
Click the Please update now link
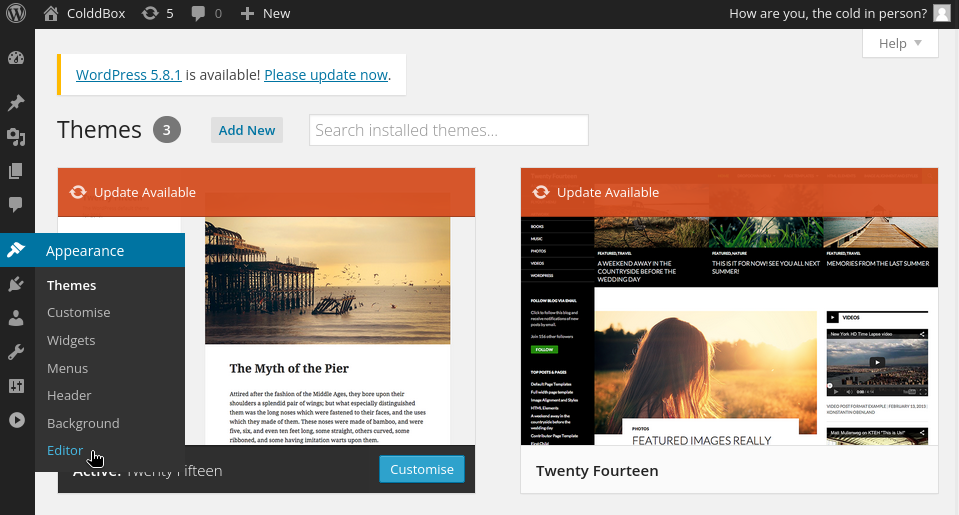[326, 75]
